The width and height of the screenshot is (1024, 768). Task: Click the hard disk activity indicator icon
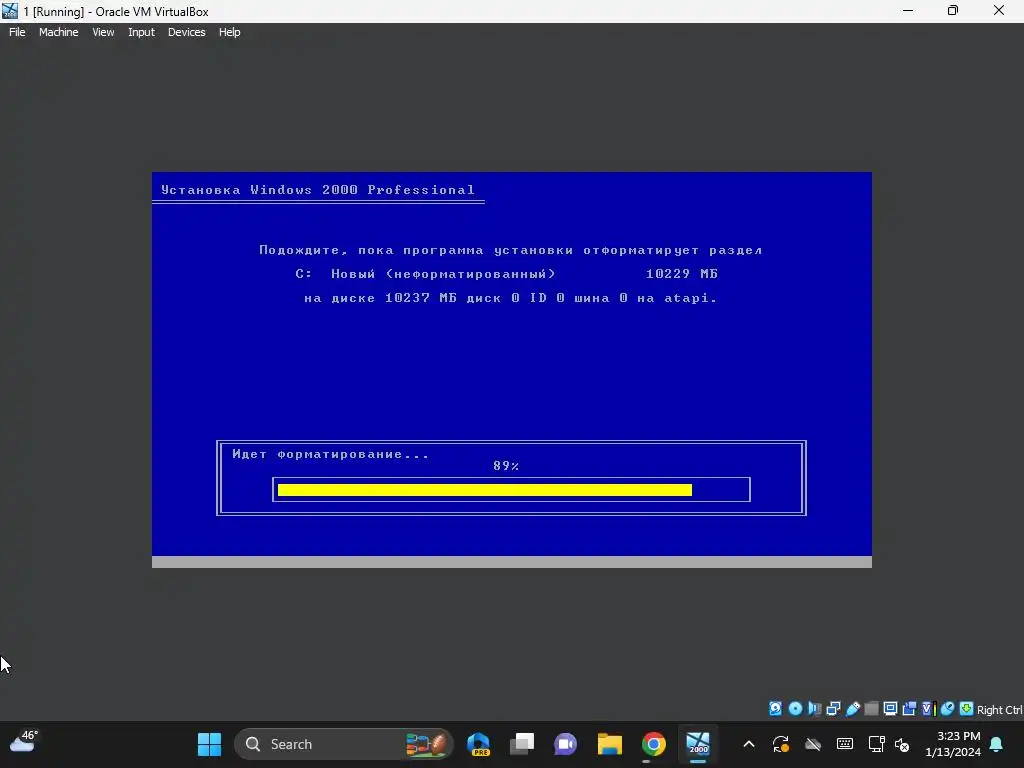tap(775, 709)
